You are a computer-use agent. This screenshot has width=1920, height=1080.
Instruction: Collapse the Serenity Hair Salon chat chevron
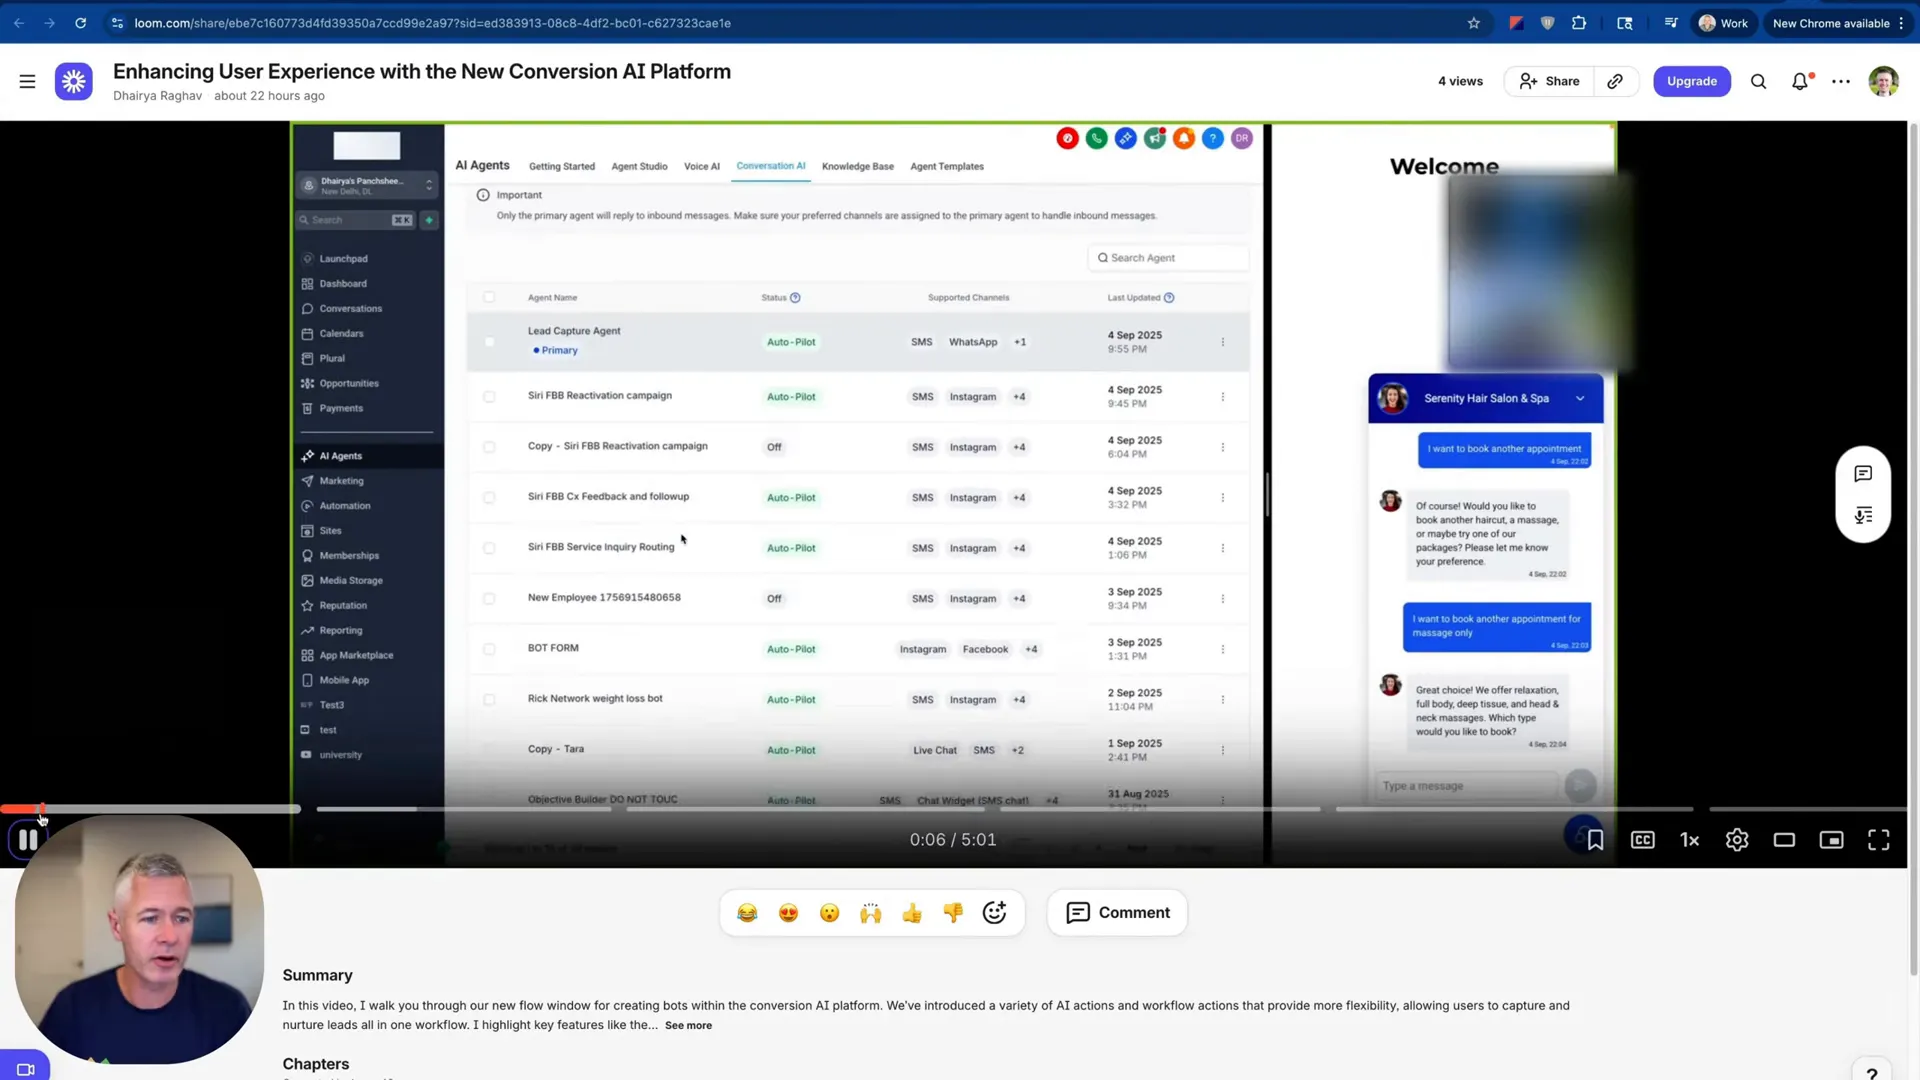[x=1580, y=398]
